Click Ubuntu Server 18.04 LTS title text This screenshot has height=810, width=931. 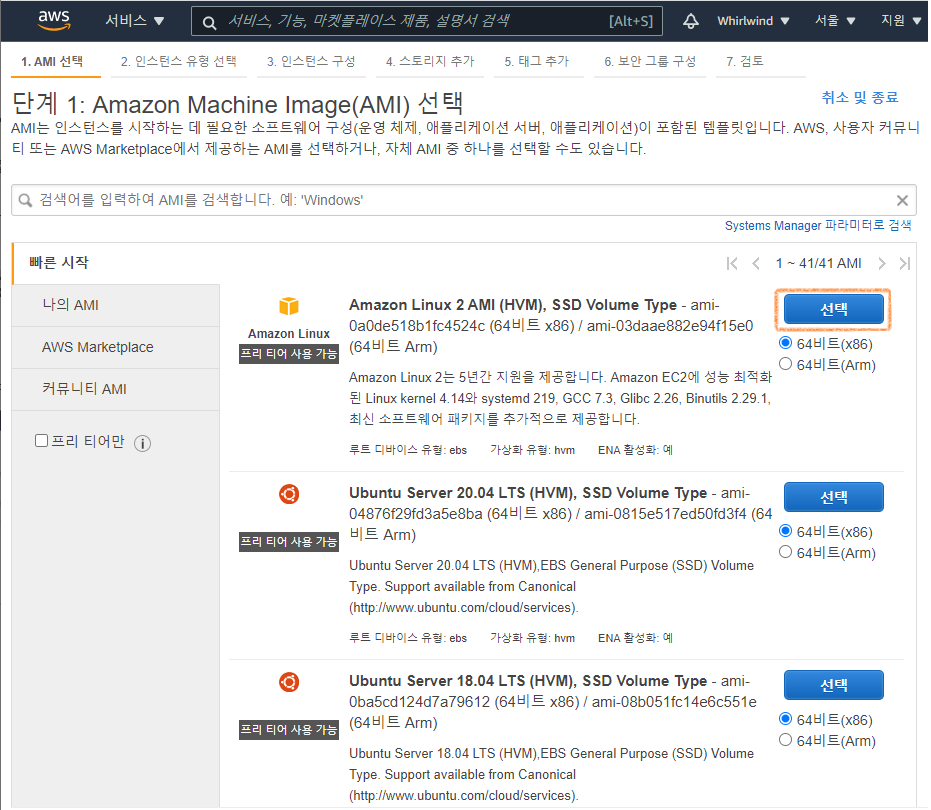528,681
